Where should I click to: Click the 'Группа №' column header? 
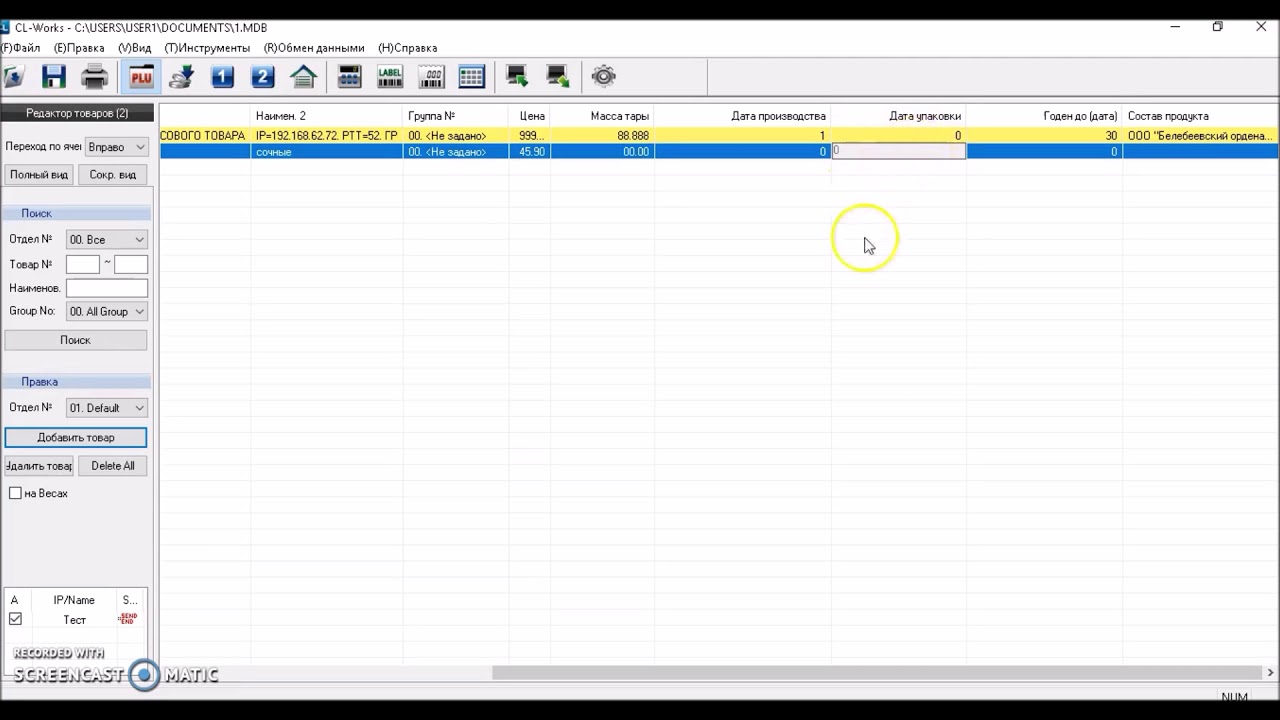coord(456,116)
